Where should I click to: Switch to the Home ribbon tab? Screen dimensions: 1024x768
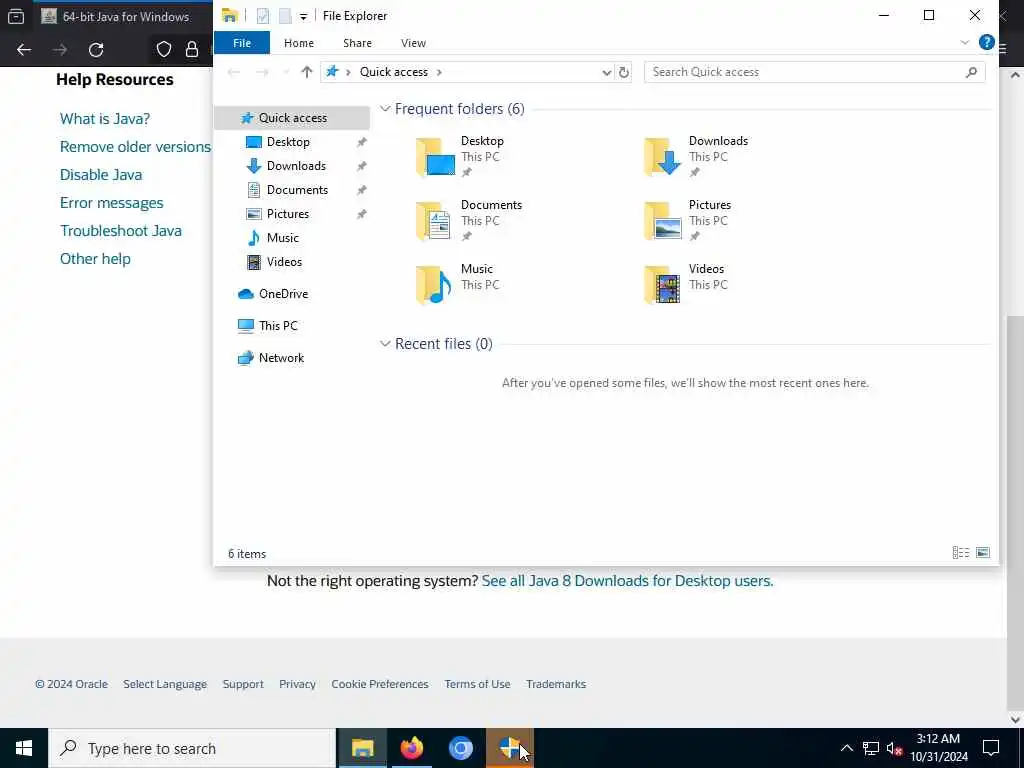click(x=298, y=43)
